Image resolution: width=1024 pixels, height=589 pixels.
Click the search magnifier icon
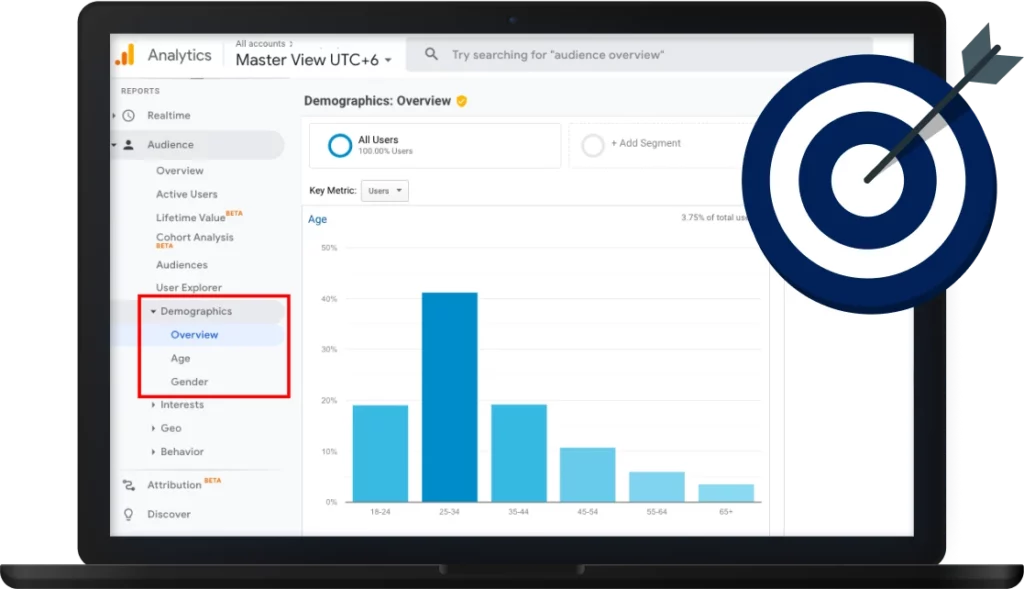432,55
